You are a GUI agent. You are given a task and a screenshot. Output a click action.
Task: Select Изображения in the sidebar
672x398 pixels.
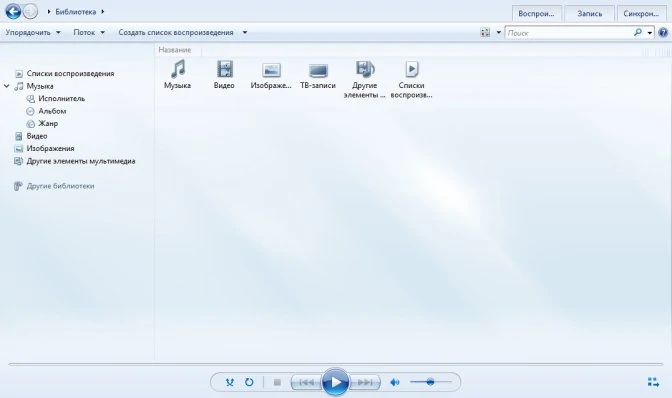(x=45, y=149)
